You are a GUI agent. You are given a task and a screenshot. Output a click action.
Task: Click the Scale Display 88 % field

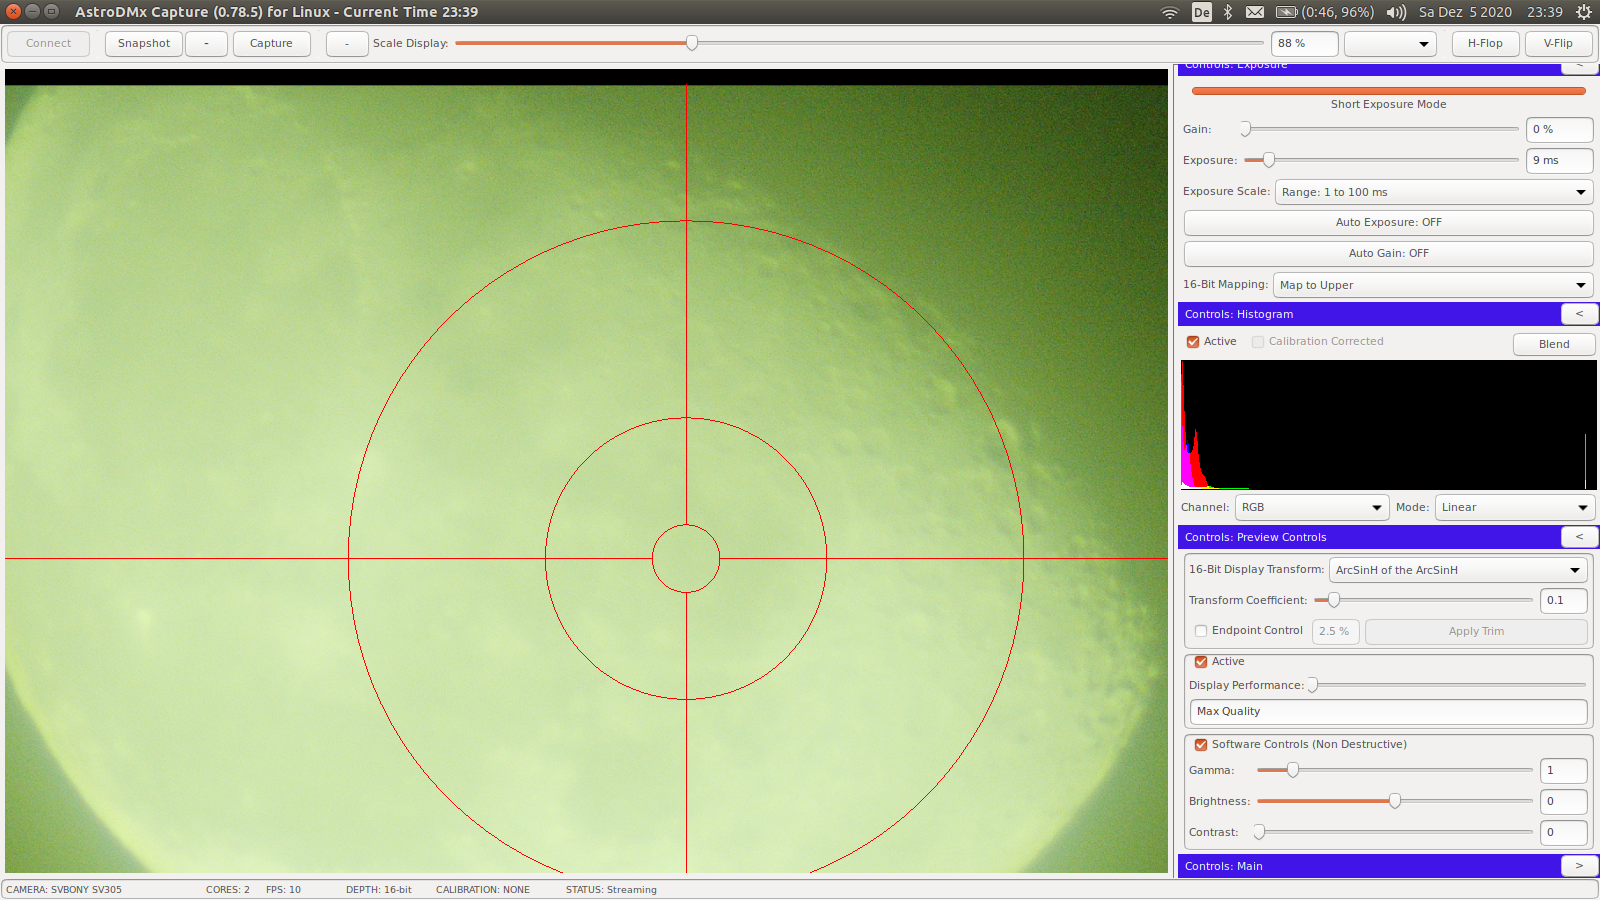(x=1304, y=44)
